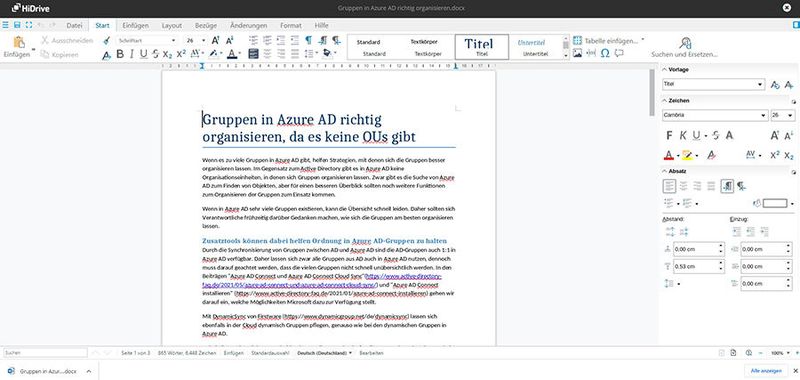This screenshot has height=380, width=800.
Task: Apply subscript in the ribbon
Action: pos(167,54)
